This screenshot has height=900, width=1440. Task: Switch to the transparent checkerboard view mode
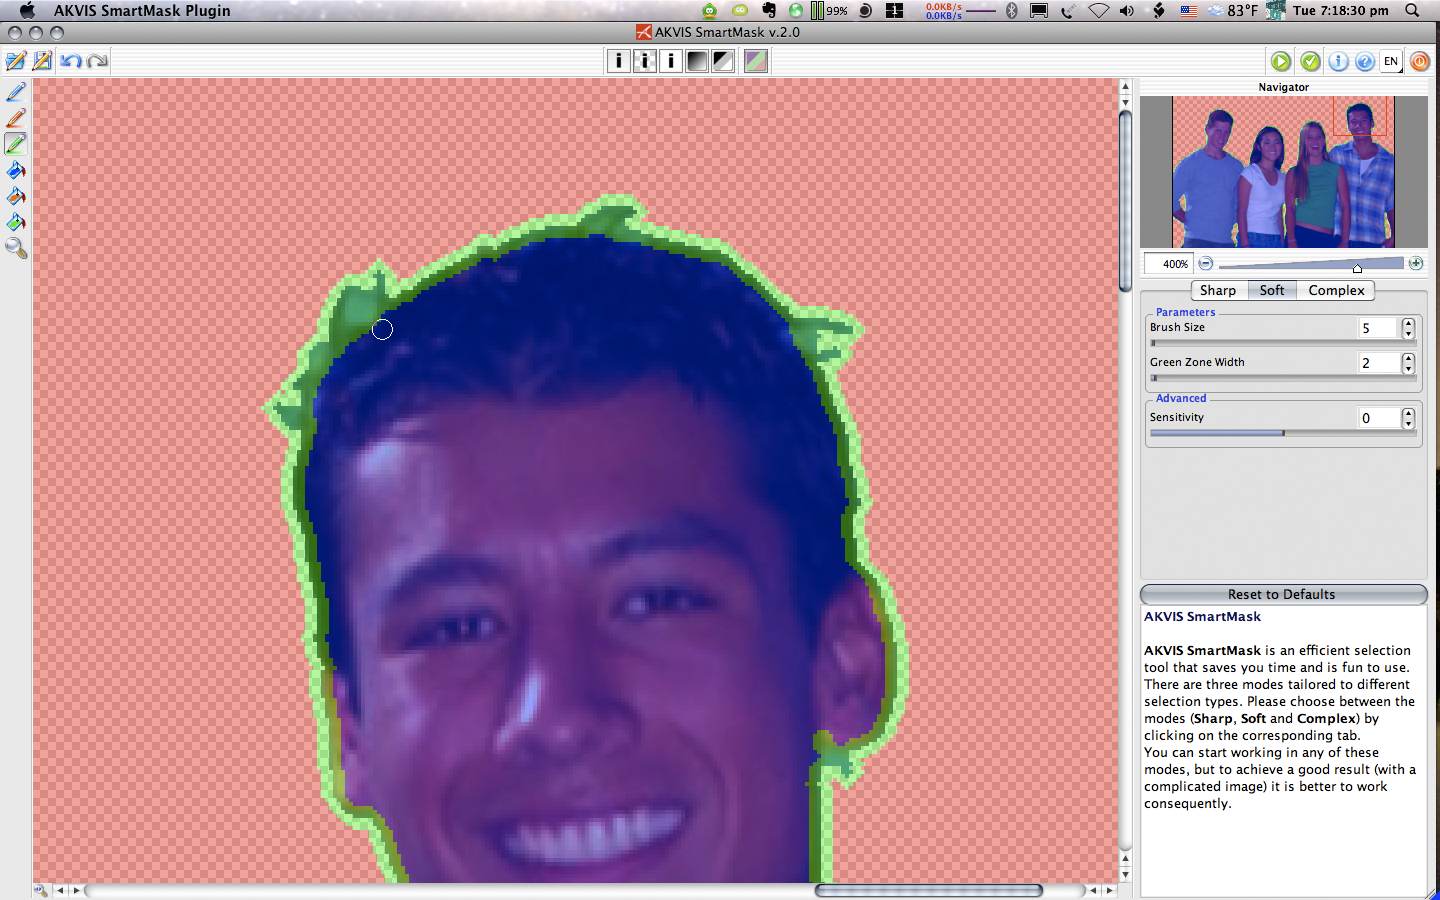645,61
